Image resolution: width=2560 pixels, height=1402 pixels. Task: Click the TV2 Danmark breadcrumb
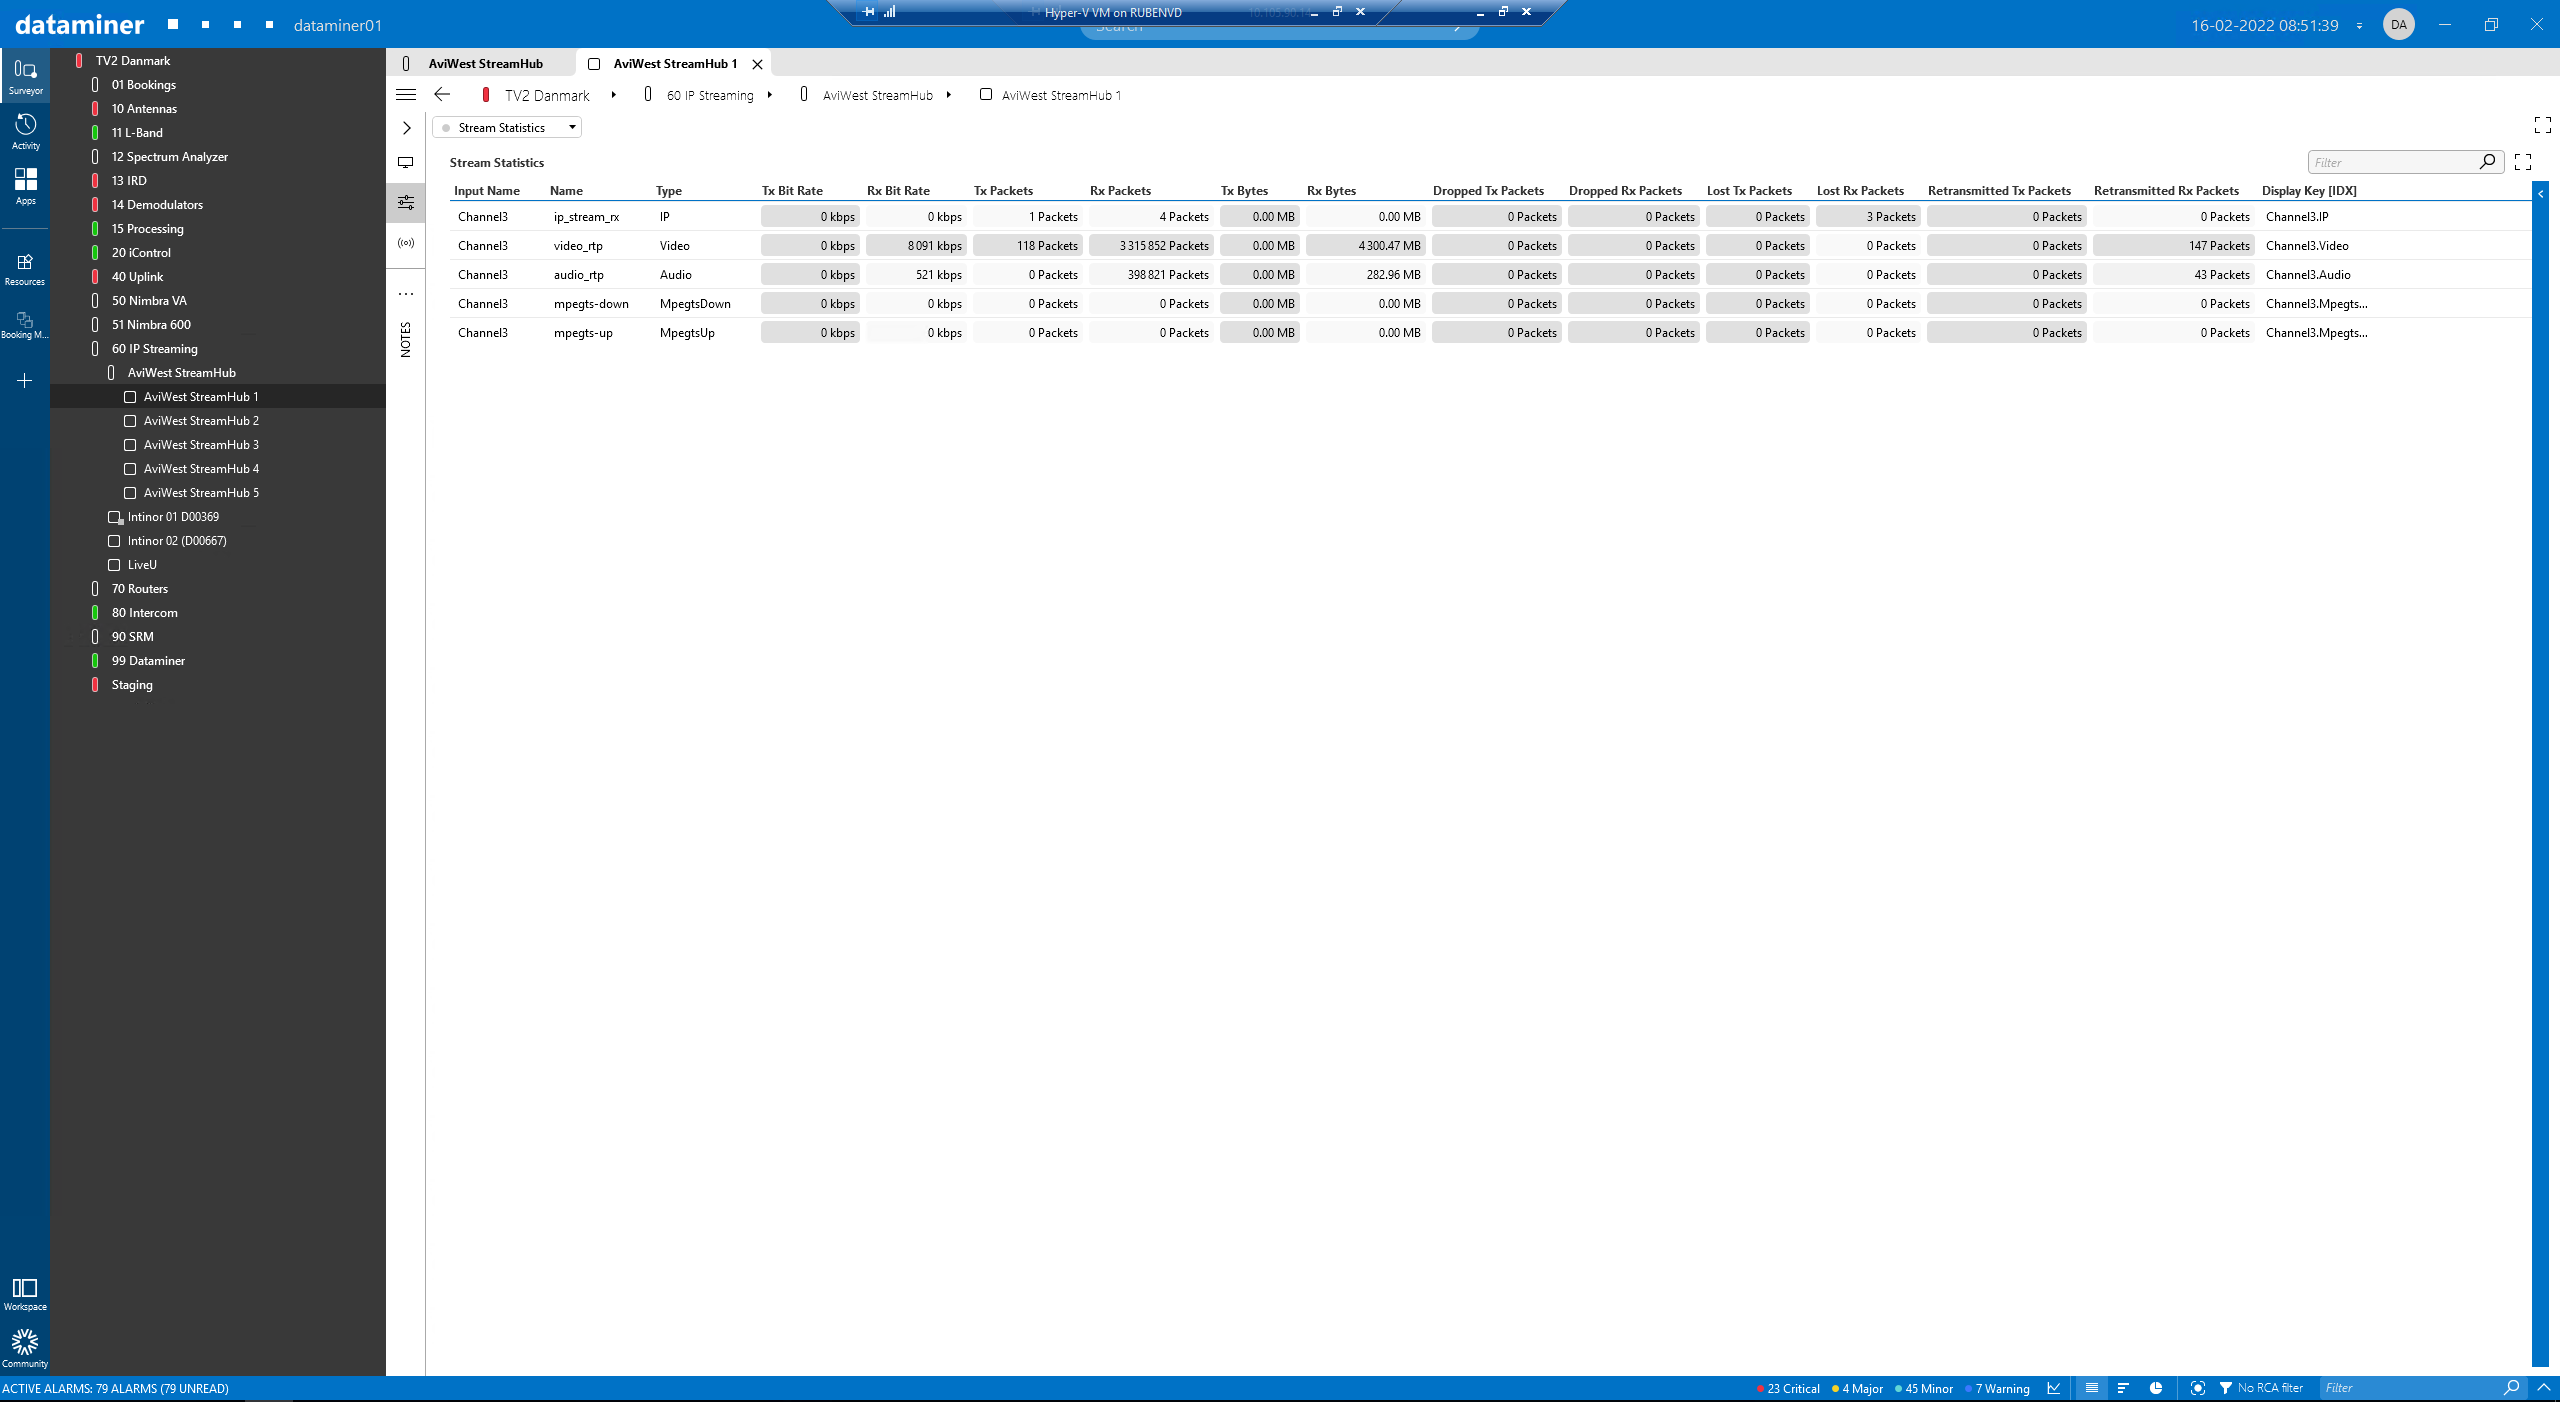[547, 95]
